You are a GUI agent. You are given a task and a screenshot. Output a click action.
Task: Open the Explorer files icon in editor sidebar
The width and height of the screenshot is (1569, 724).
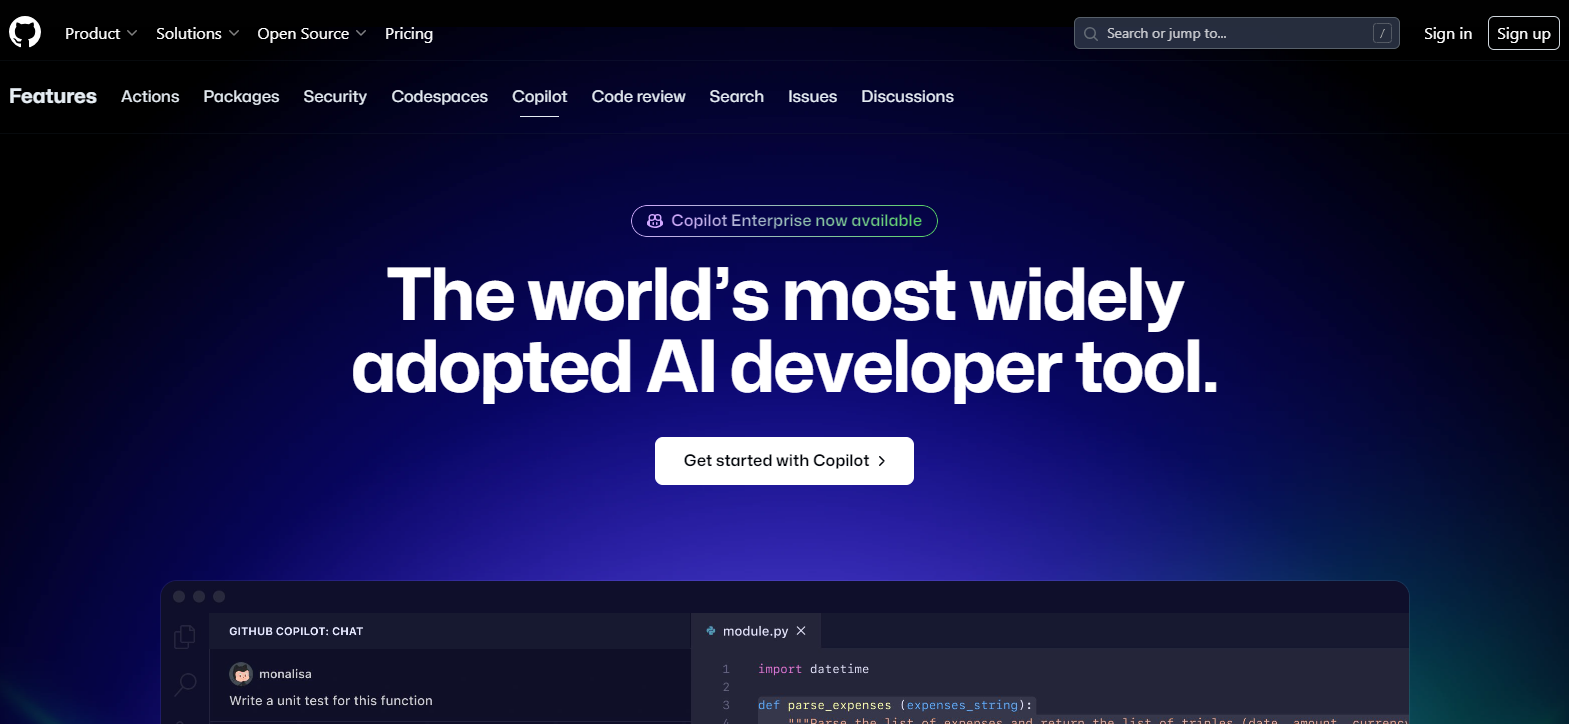pos(185,637)
